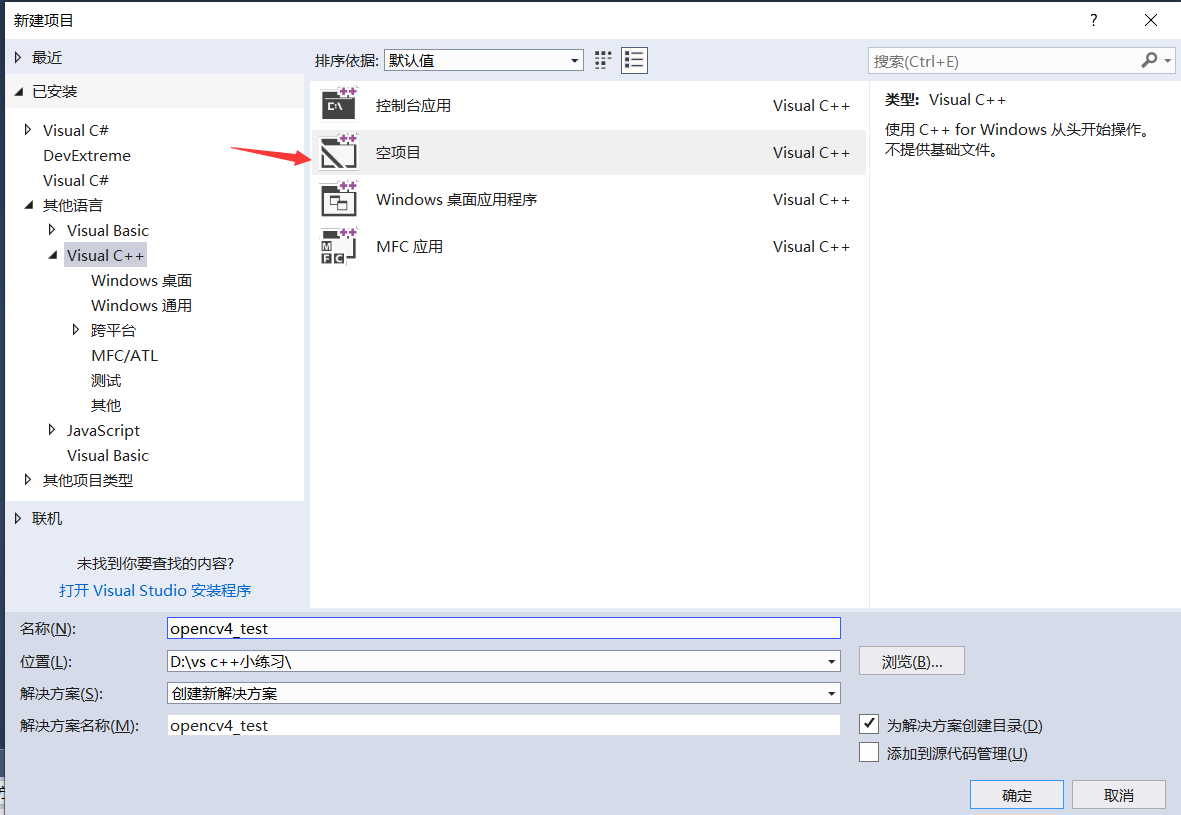Image resolution: width=1181 pixels, height=815 pixels.
Task: Click the Console App (控制台应用) template icon
Action: click(x=339, y=105)
